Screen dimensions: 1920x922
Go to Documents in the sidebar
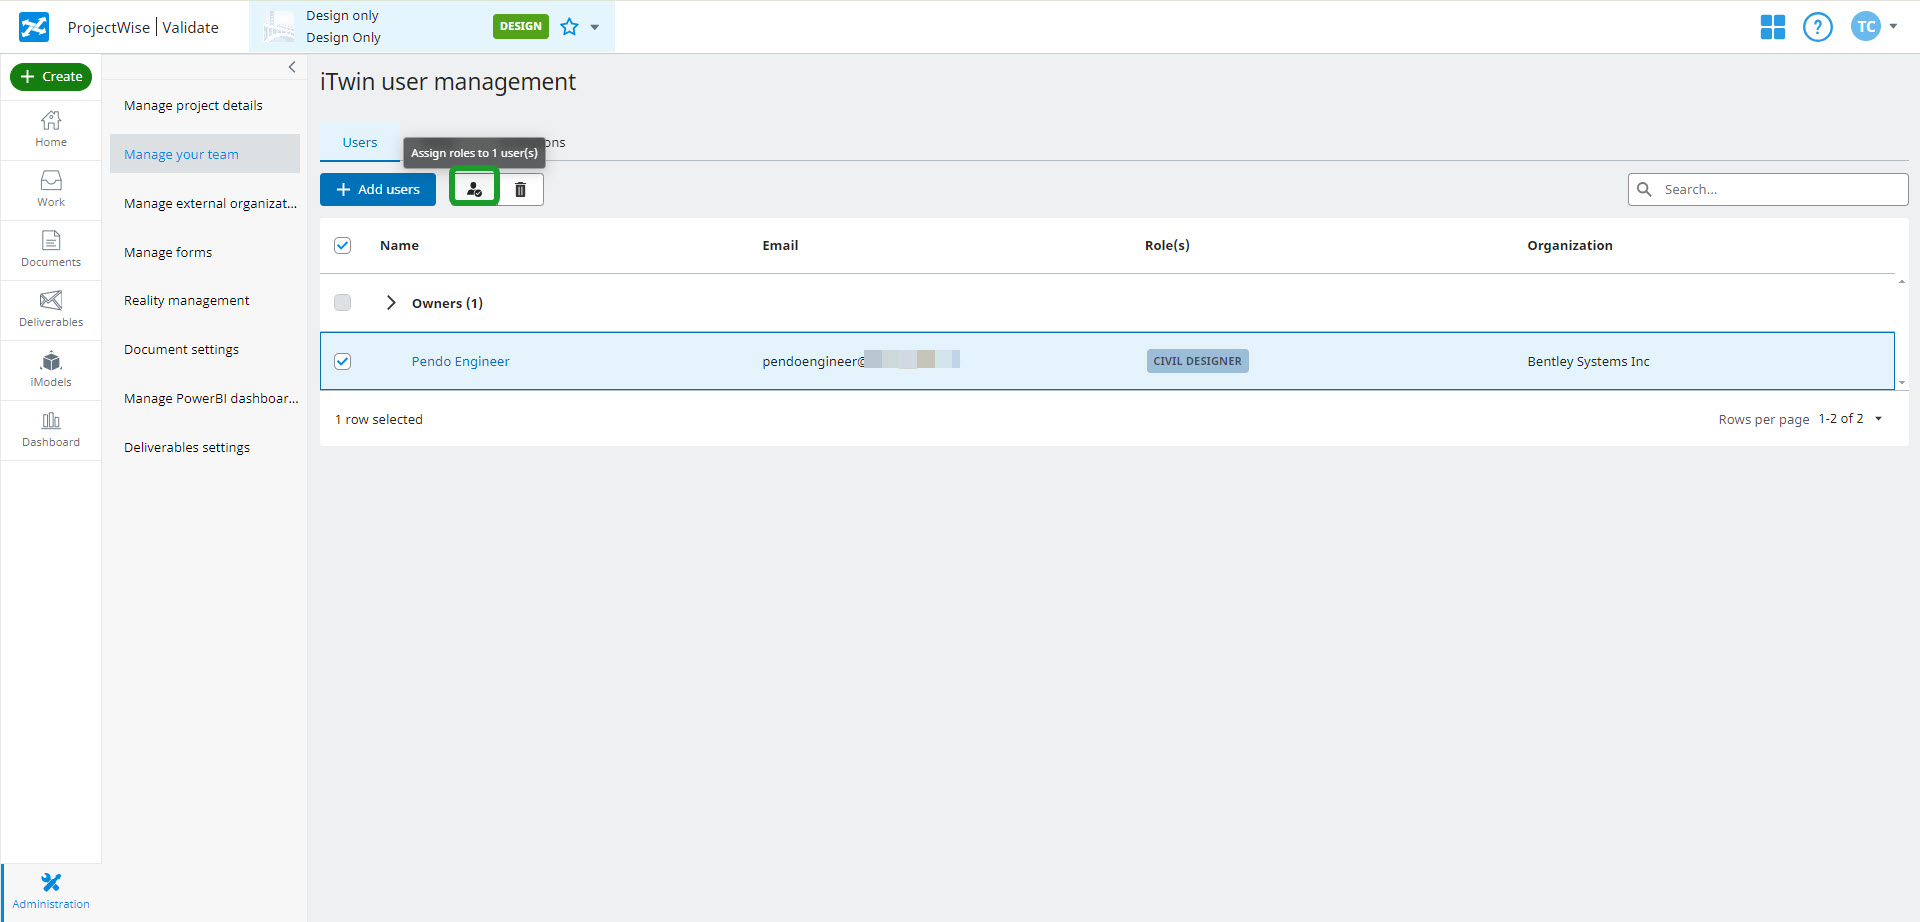51,249
